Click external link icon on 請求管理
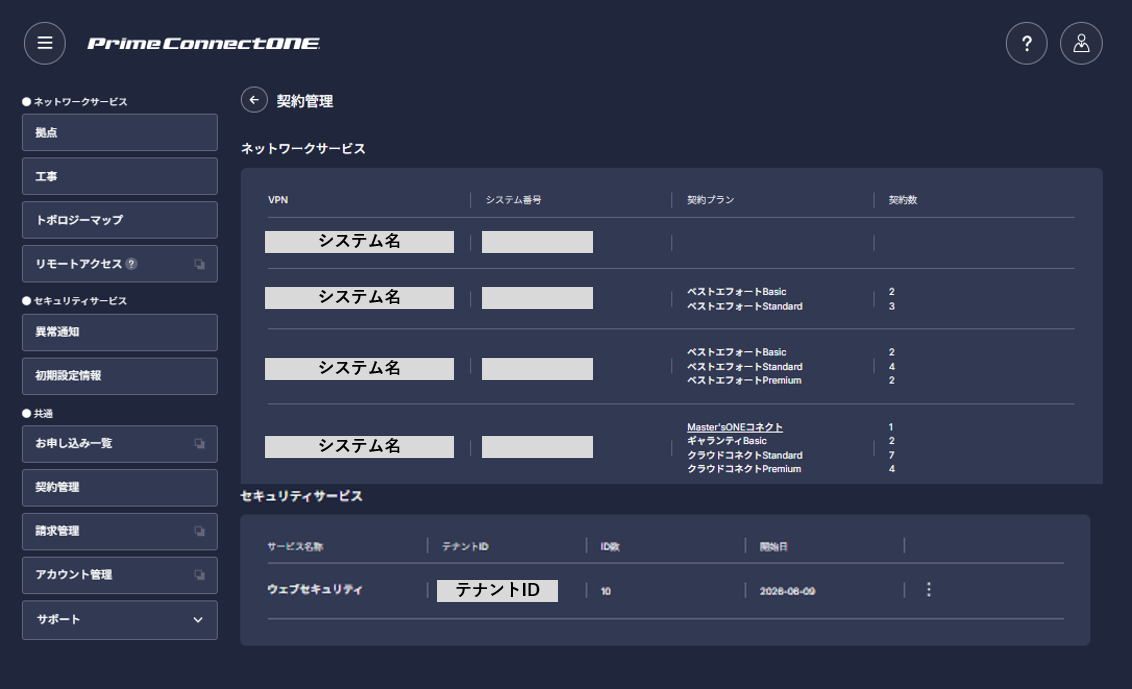The image size is (1132, 689). [x=199, y=531]
